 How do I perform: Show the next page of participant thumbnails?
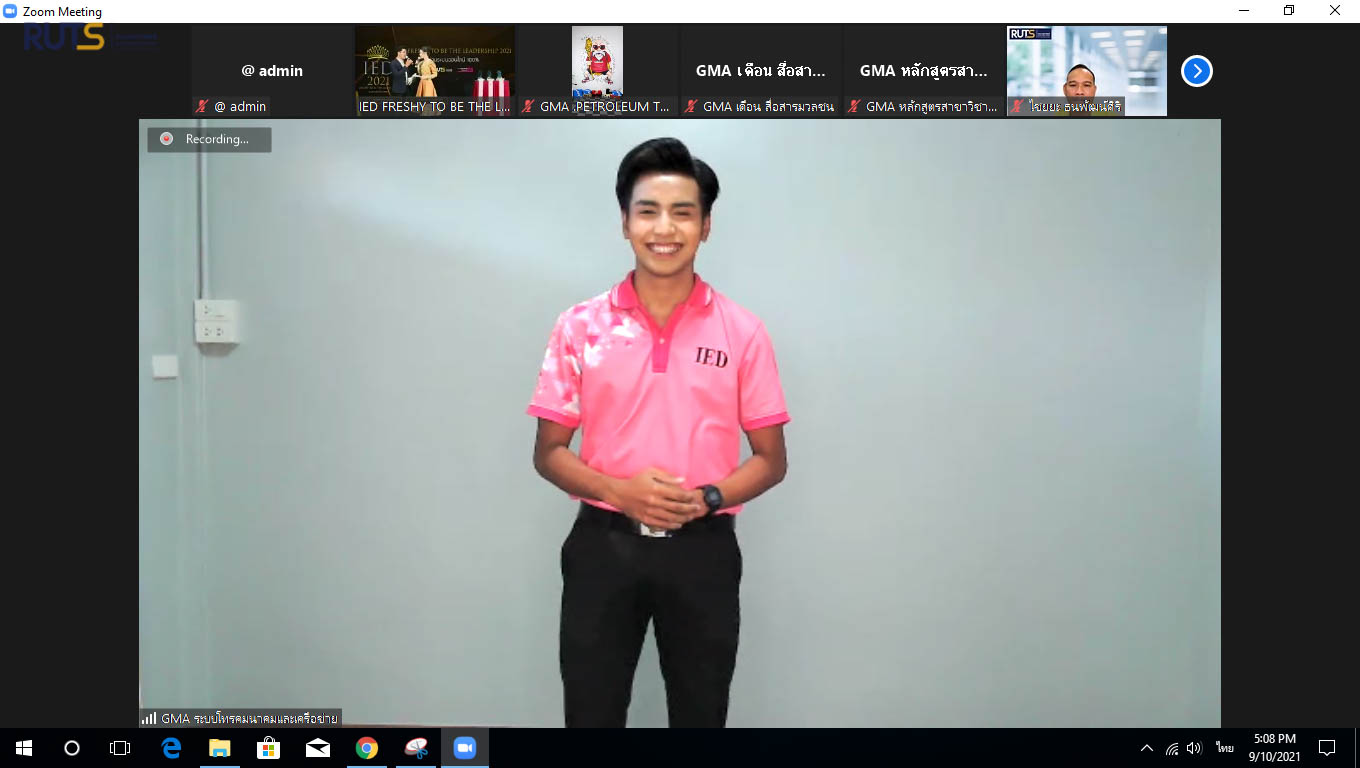click(1196, 71)
